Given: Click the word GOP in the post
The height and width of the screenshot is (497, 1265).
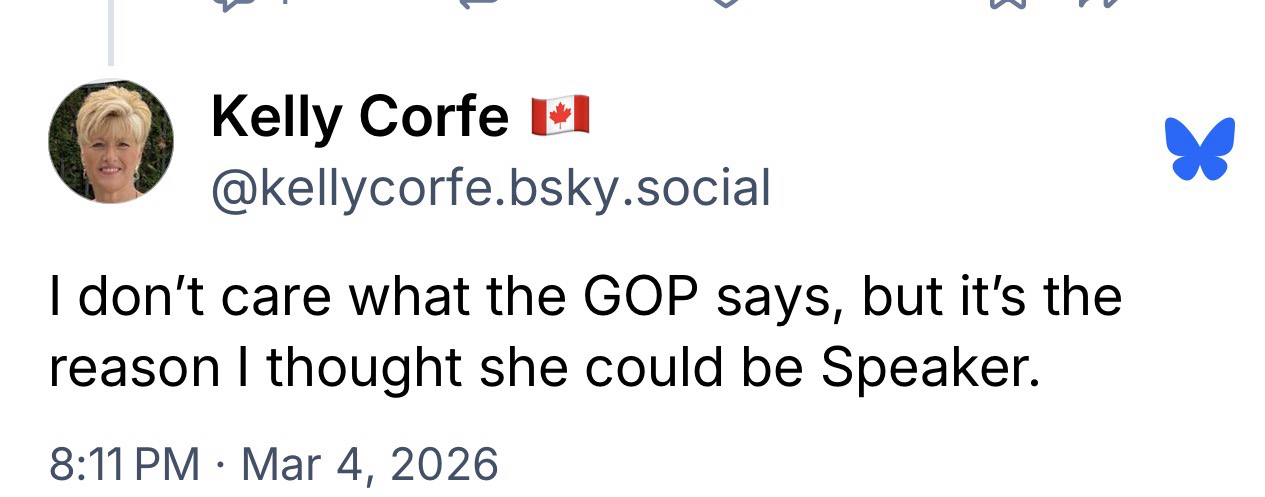Looking at the screenshot, I should coord(641,297).
